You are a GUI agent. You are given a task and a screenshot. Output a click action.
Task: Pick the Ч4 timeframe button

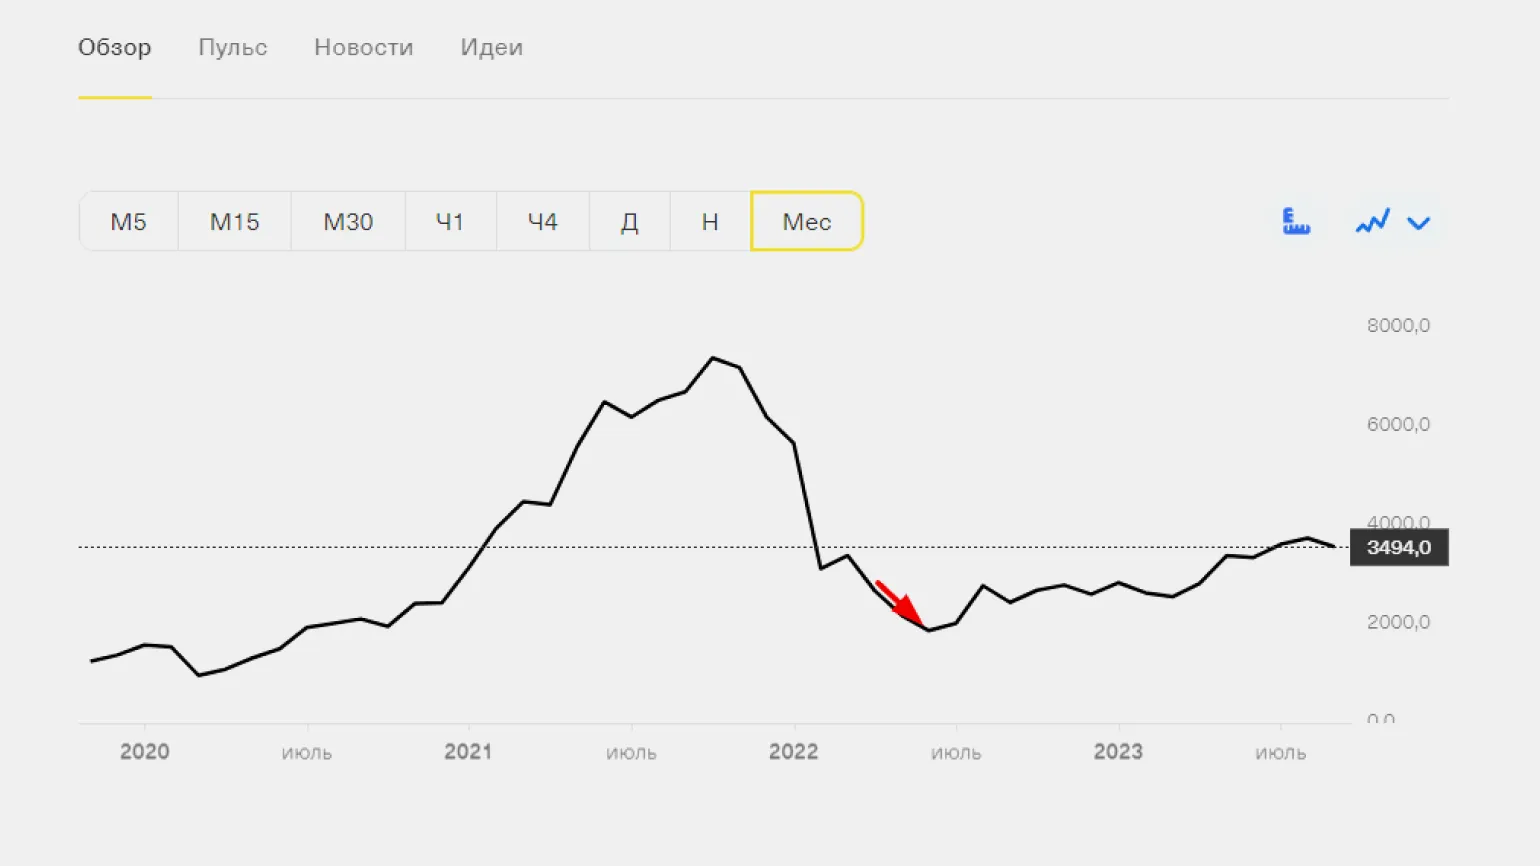click(x=542, y=221)
